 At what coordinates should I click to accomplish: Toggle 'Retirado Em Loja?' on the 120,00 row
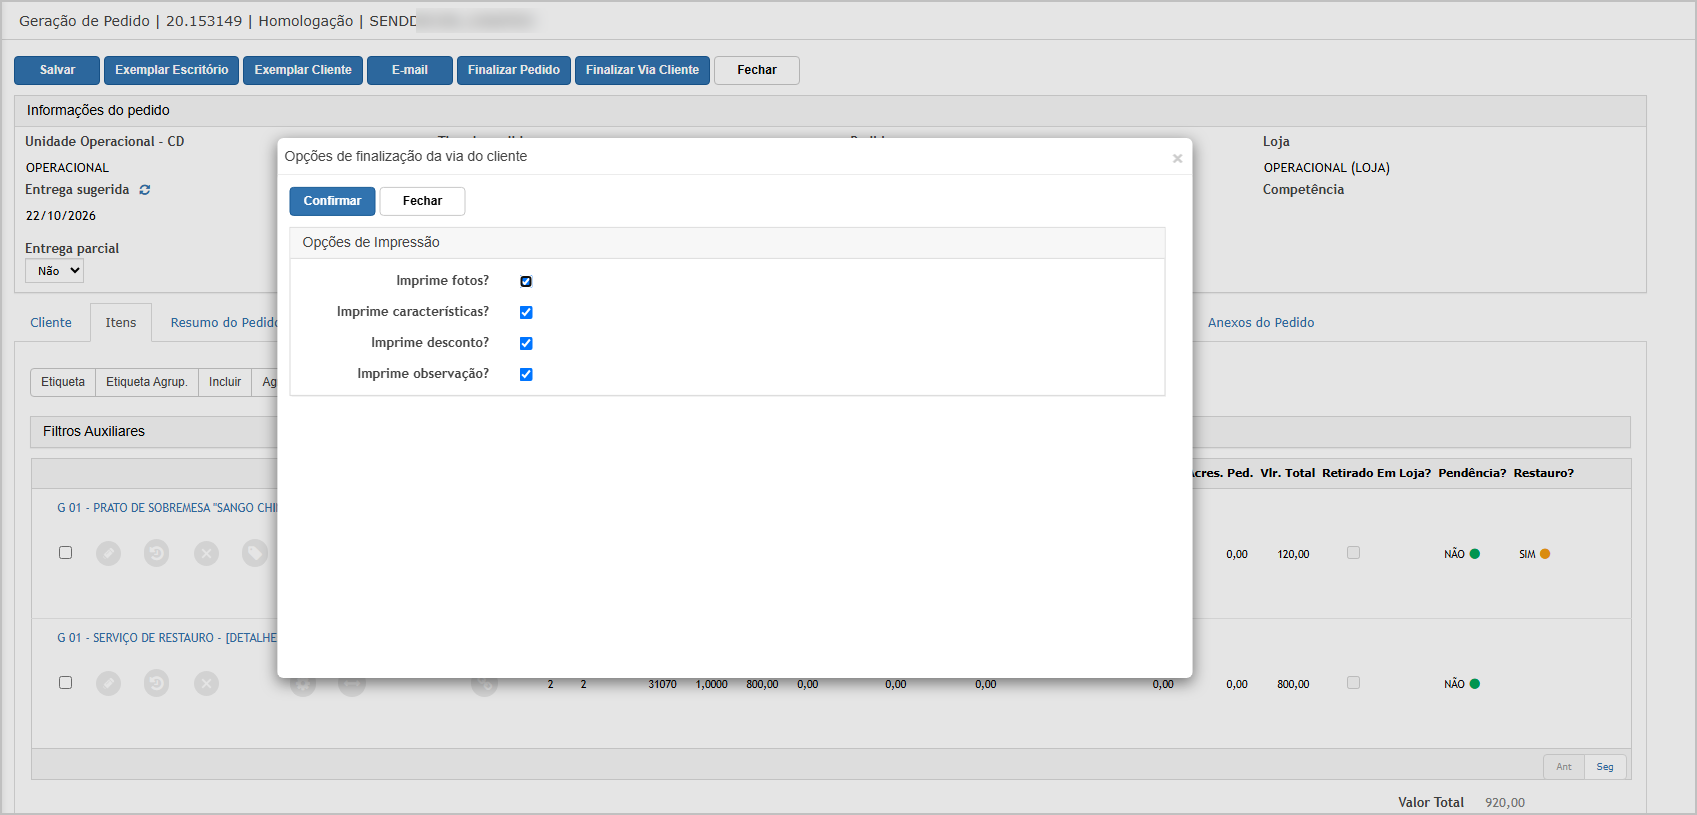[x=1353, y=552]
